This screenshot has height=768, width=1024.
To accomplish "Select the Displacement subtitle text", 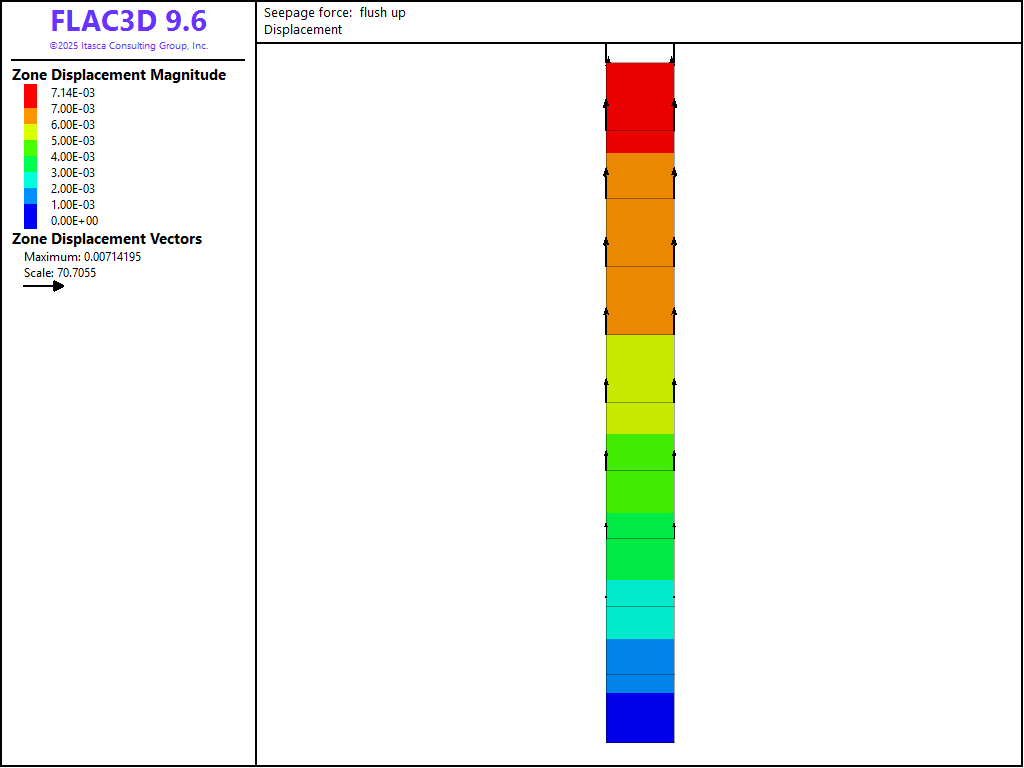I will coord(303,30).
